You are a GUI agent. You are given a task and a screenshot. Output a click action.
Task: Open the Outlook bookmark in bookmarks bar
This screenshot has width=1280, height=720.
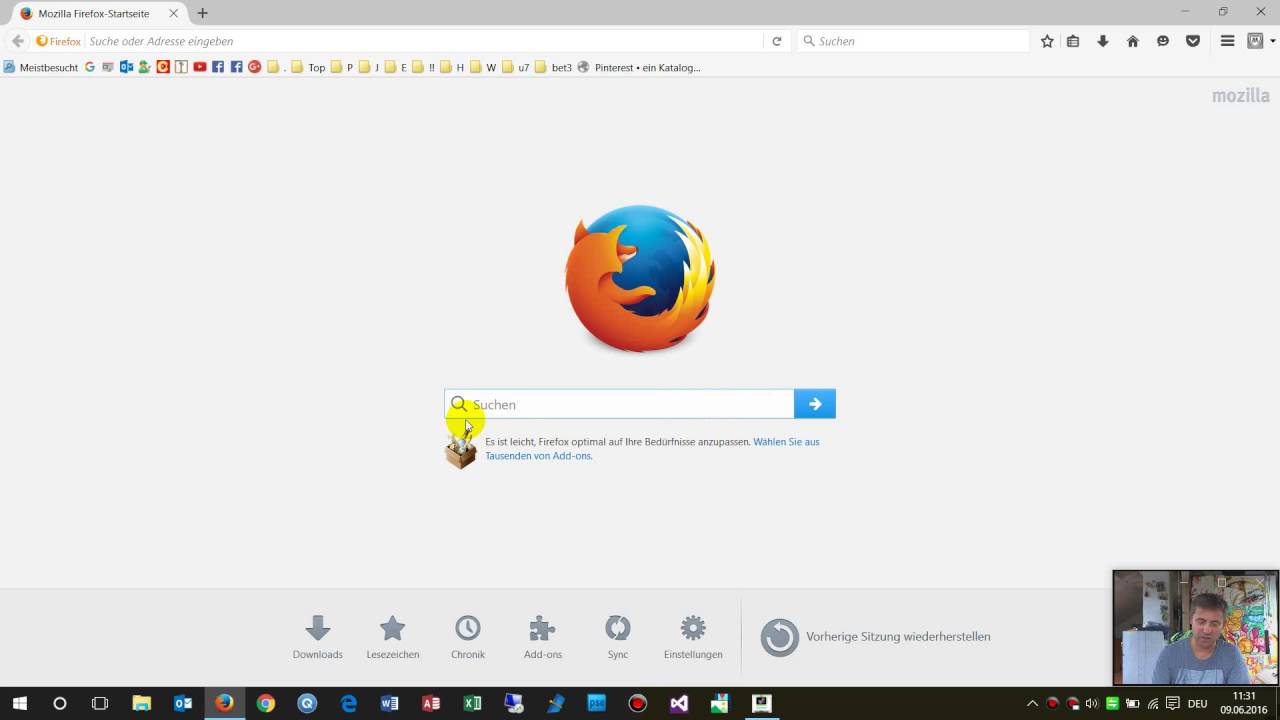[x=126, y=67]
